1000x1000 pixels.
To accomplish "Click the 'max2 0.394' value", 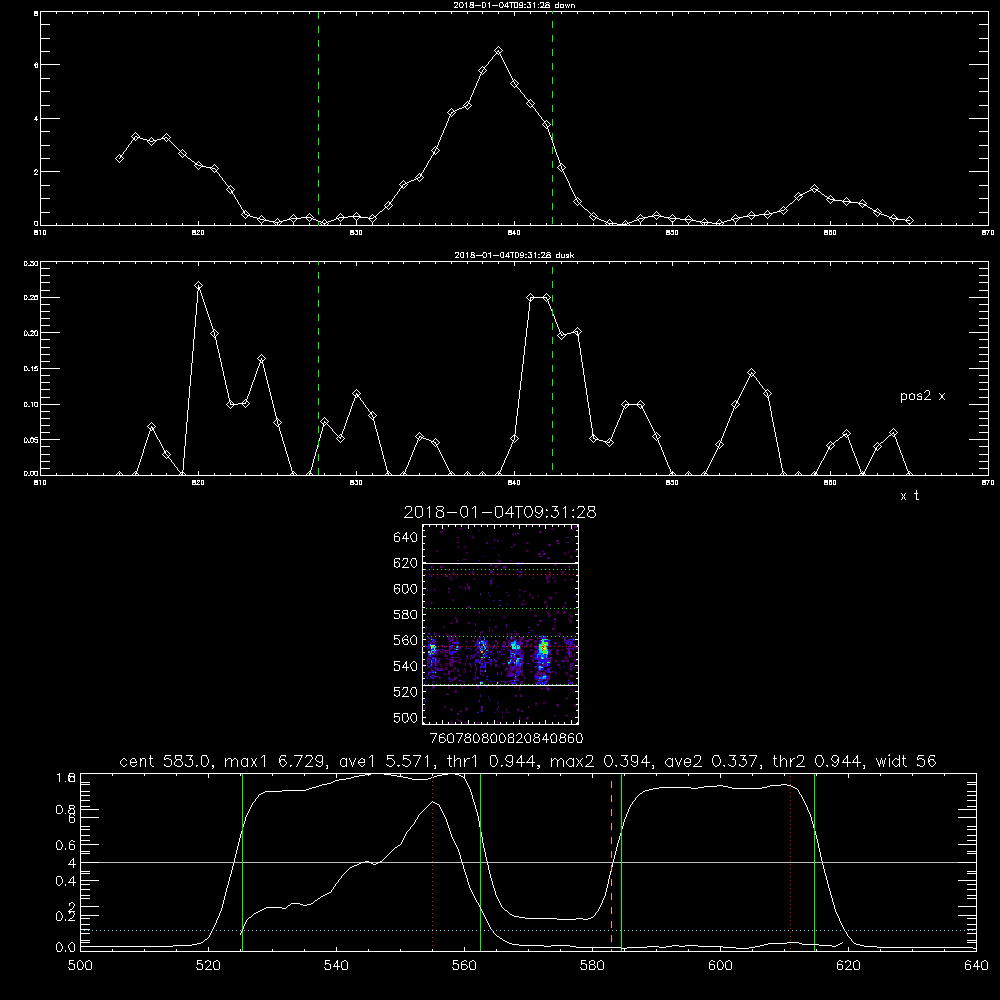I will tap(599, 761).
